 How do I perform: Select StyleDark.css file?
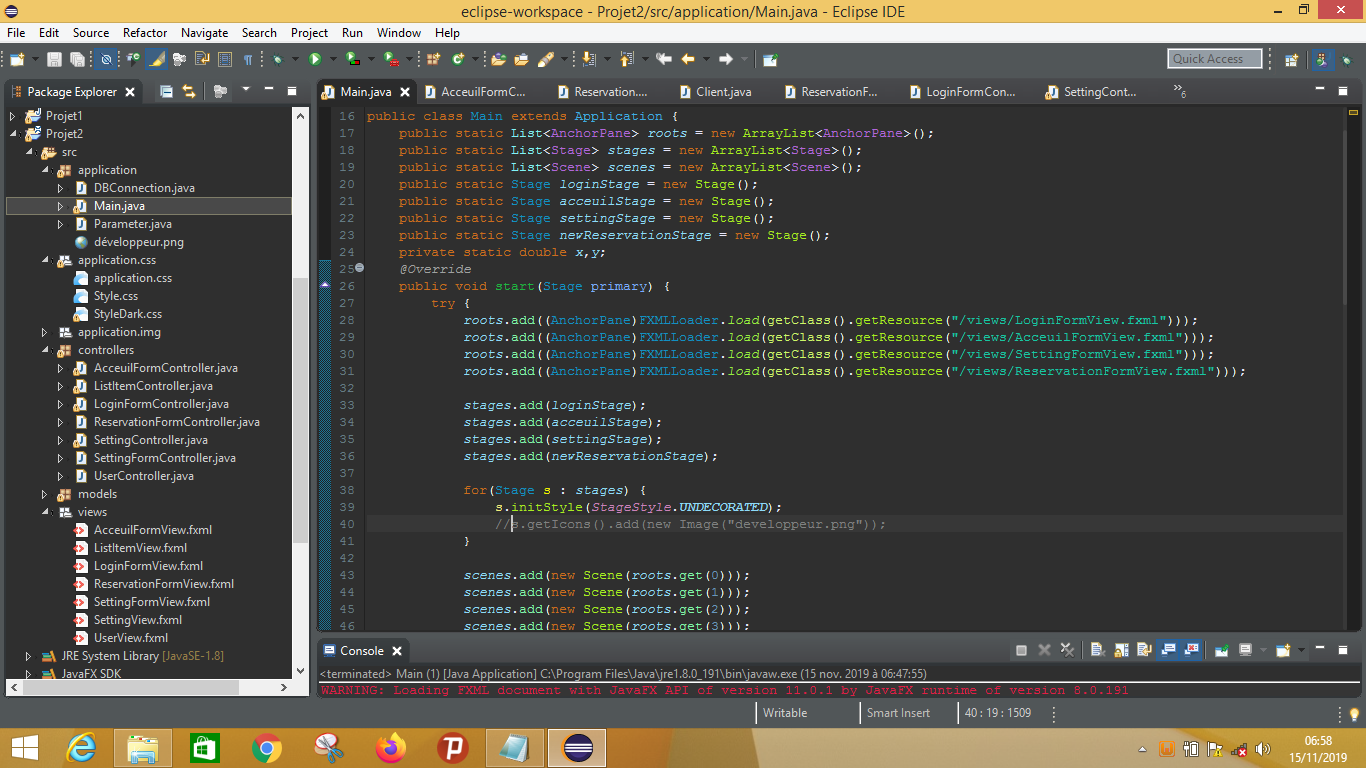[127, 314]
